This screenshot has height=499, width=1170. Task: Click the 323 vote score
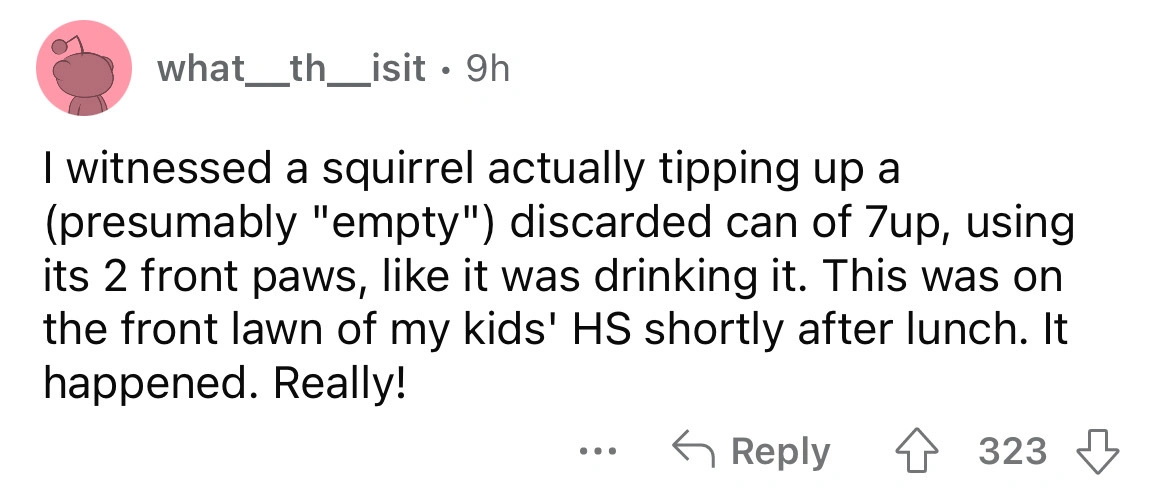tap(1013, 451)
